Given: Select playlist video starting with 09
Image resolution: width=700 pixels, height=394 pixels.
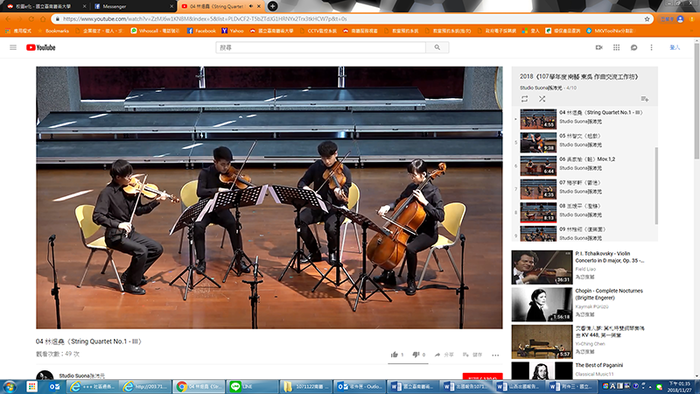Looking at the screenshot, I should [x=585, y=233].
